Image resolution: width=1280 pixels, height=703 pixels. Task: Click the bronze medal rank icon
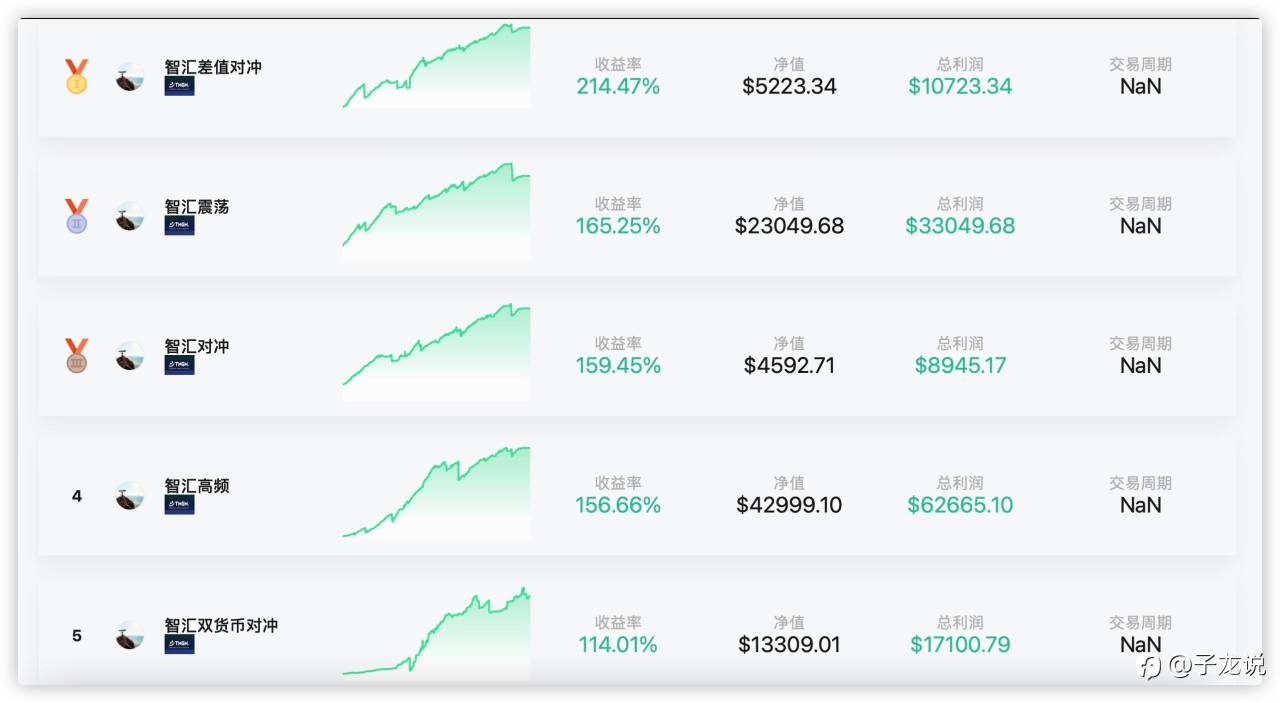[x=77, y=356]
